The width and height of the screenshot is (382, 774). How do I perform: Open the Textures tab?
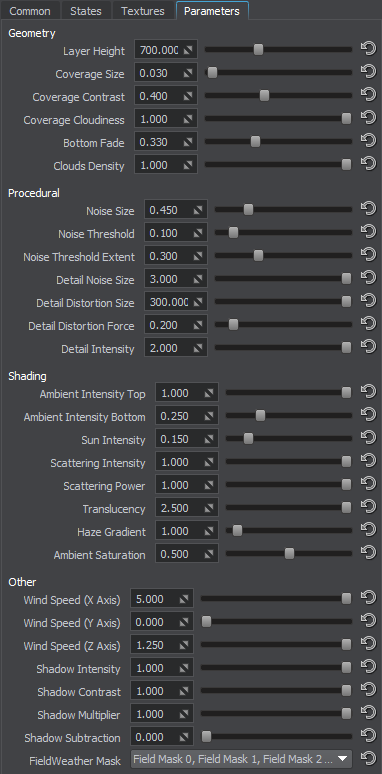click(143, 11)
